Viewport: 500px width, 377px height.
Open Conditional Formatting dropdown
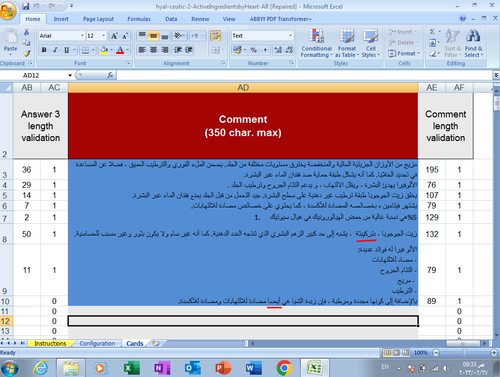tap(316, 43)
